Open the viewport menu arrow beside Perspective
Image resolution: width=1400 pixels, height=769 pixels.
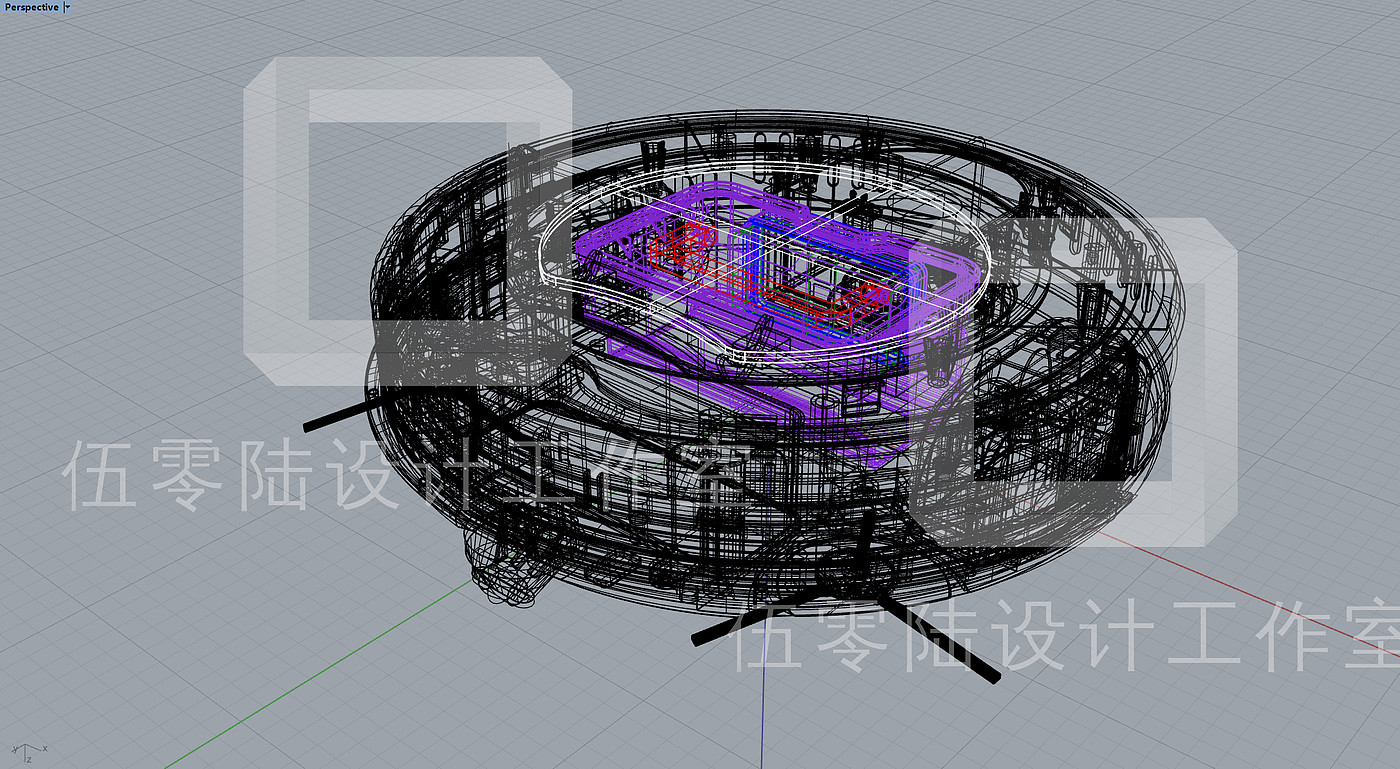[67, 7]
